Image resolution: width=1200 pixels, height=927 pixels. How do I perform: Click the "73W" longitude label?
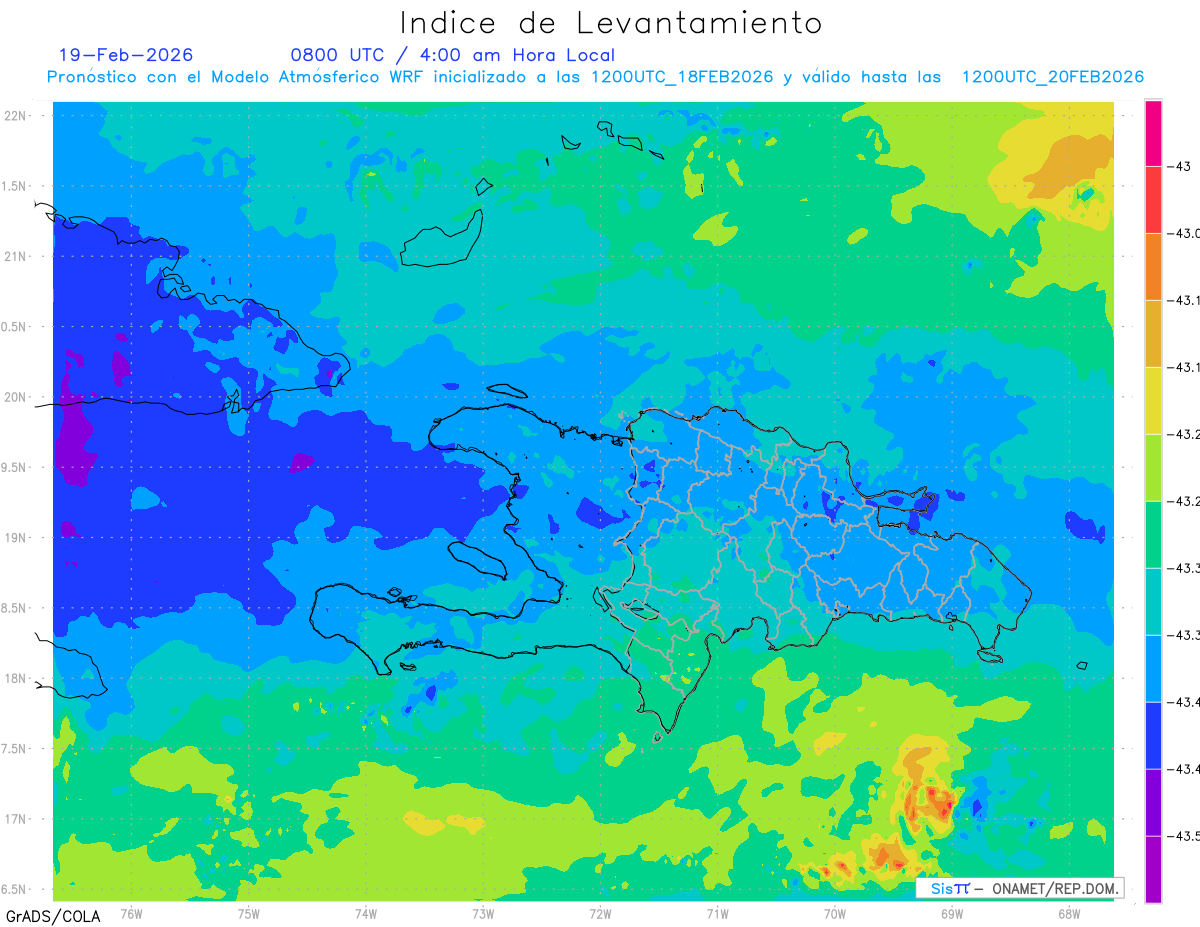coord(483,913)
